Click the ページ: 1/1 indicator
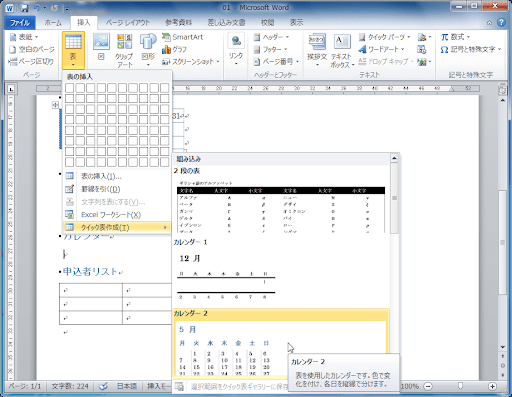The image size is (512, 397). click(25, 386)
